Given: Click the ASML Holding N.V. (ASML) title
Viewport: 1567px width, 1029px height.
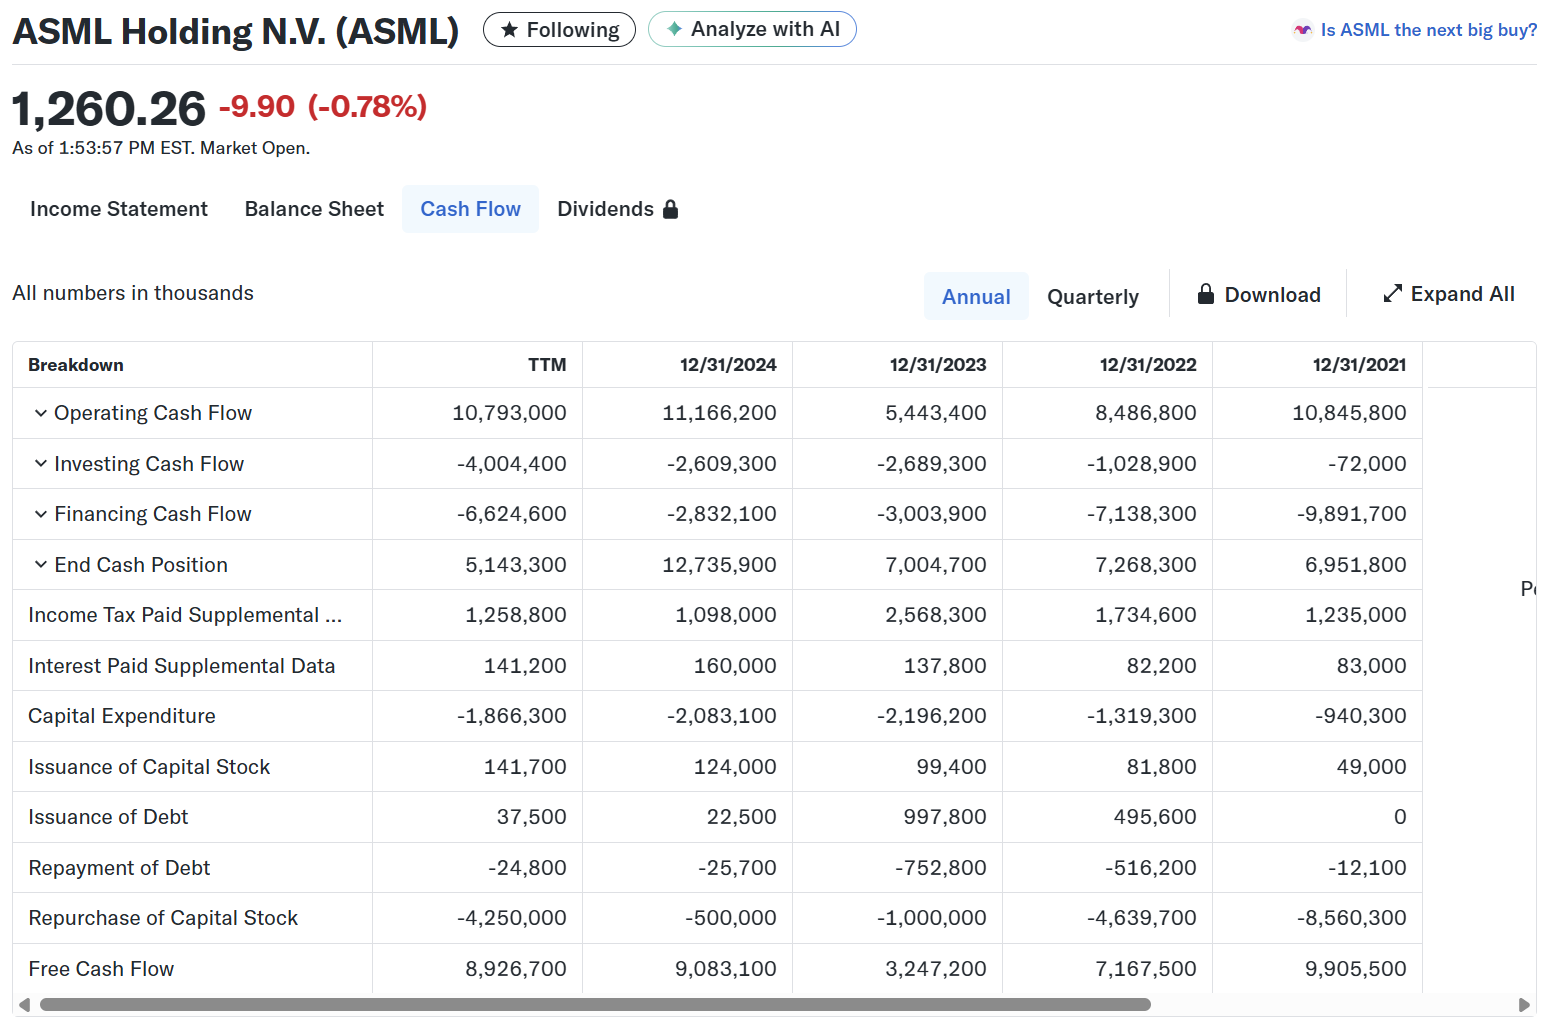Looking at the screenshot, I should click(235, 31).
